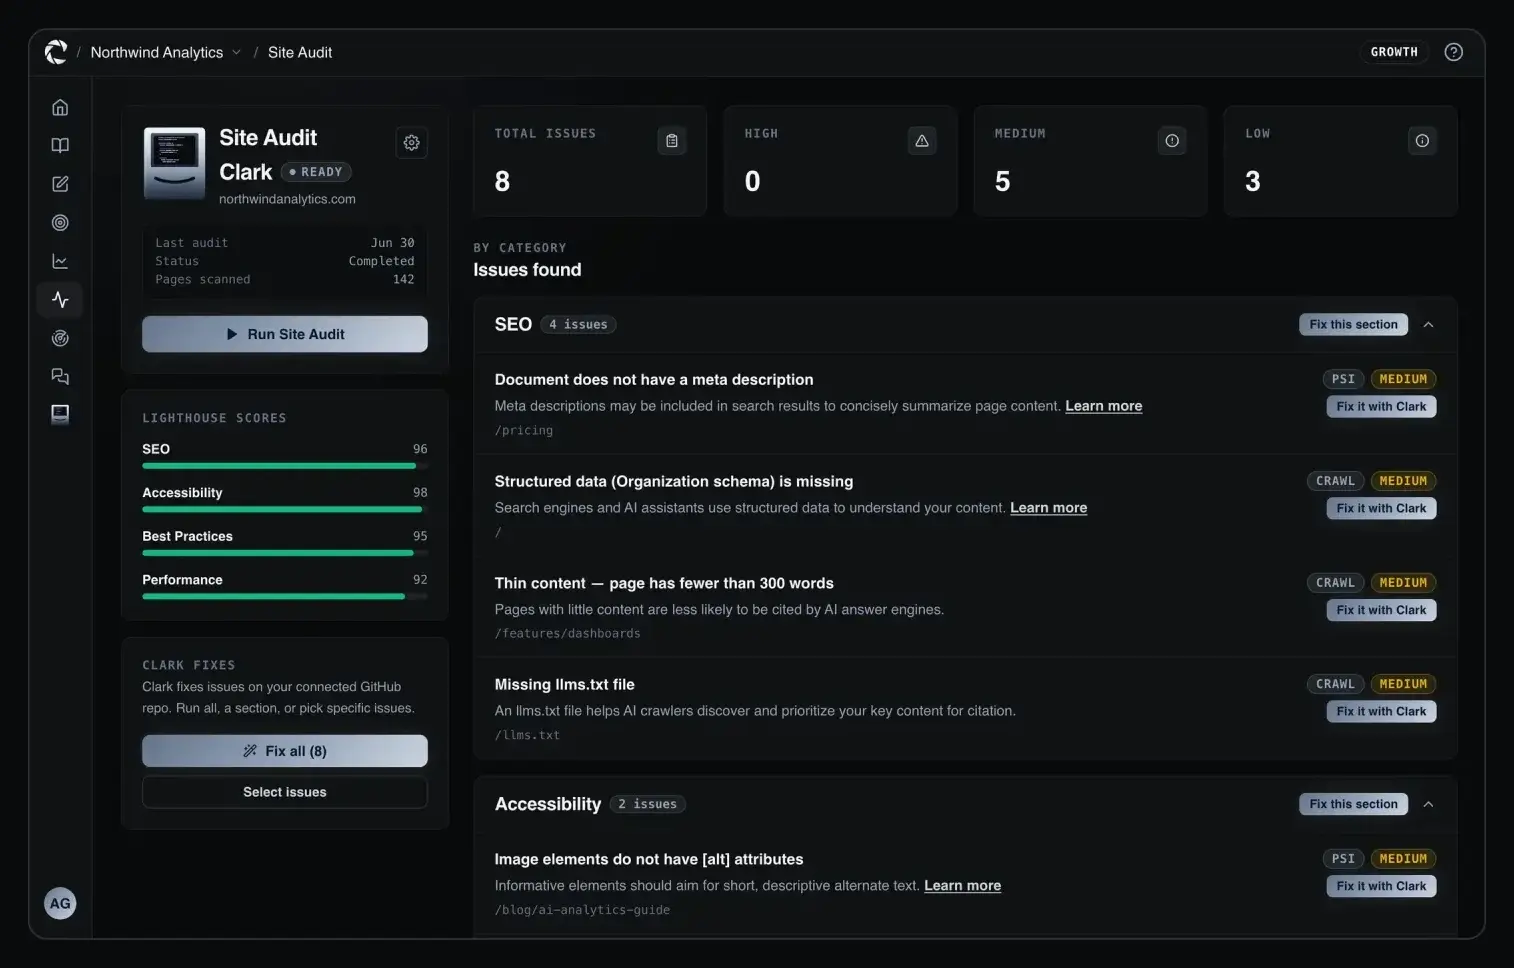
Task: Click the '4 issues' count badge
Action: [x=578, y=325]
